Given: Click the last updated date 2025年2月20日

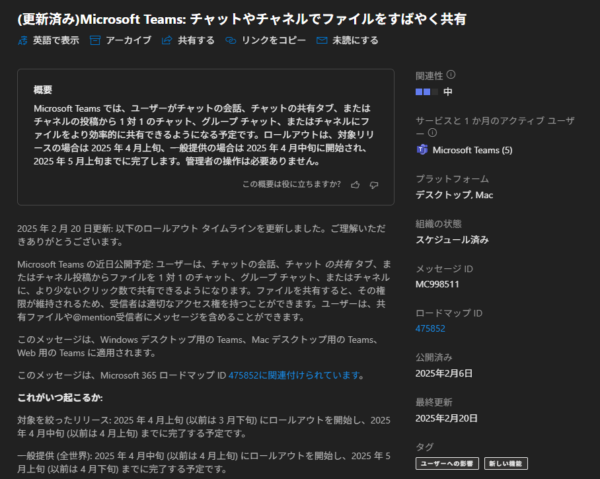Looking at the screenshot, I should (447, 418).
